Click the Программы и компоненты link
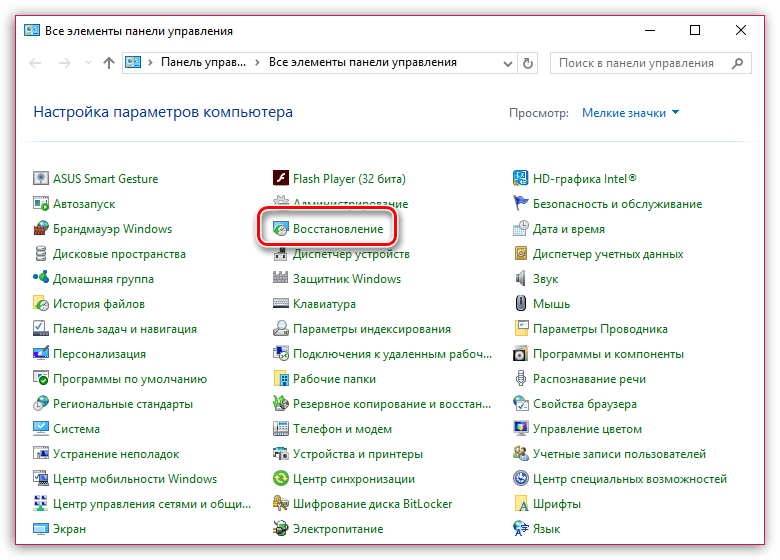Image resolution: width=780 pixels, height=560 pixels. coord(608,354)
